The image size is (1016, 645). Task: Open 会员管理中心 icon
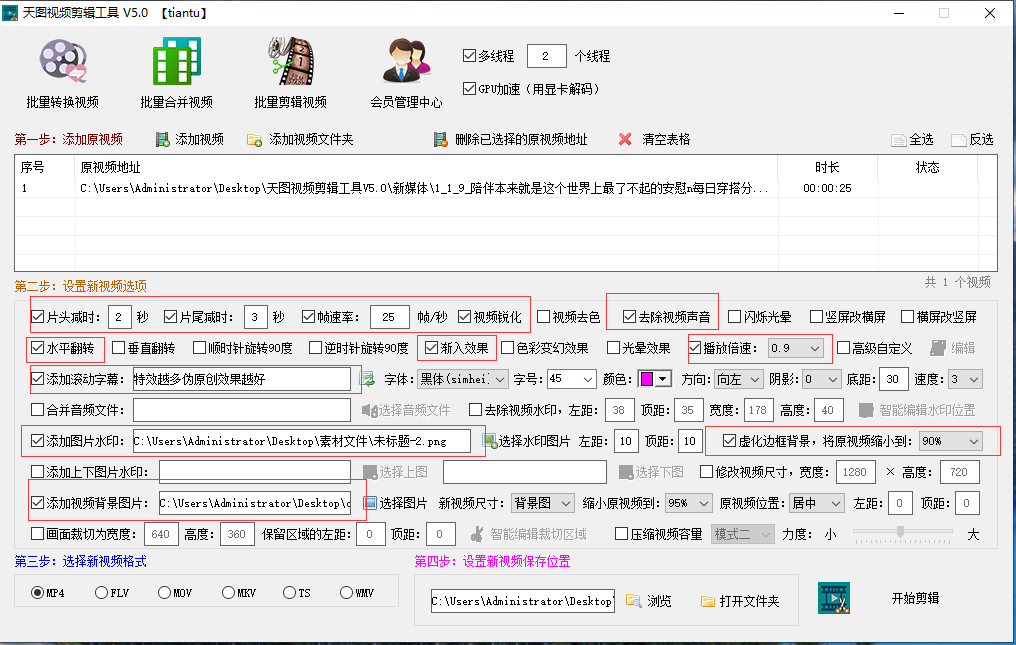coord(406,64)
